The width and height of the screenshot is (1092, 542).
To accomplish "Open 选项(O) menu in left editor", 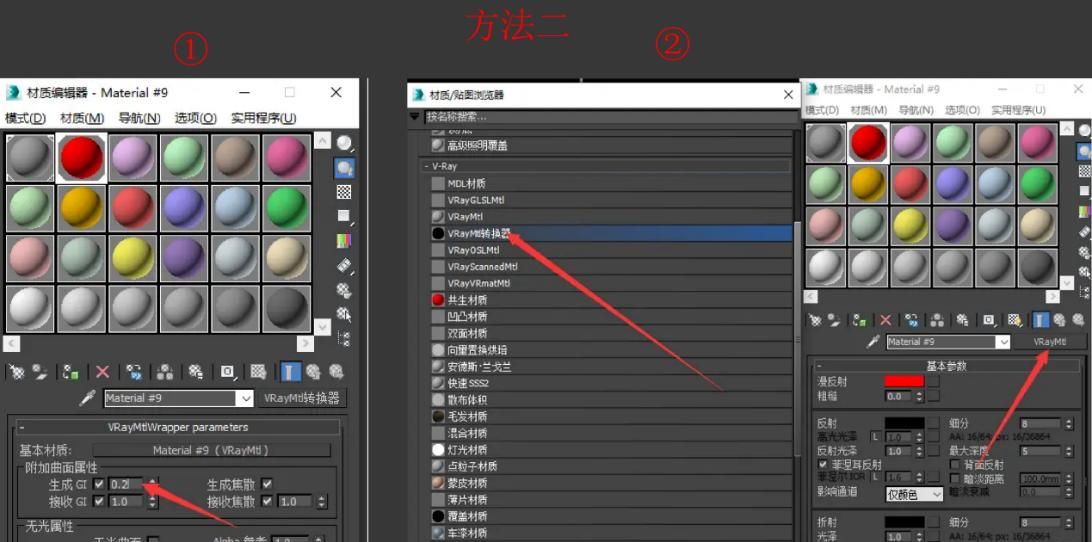I will 196,118.
